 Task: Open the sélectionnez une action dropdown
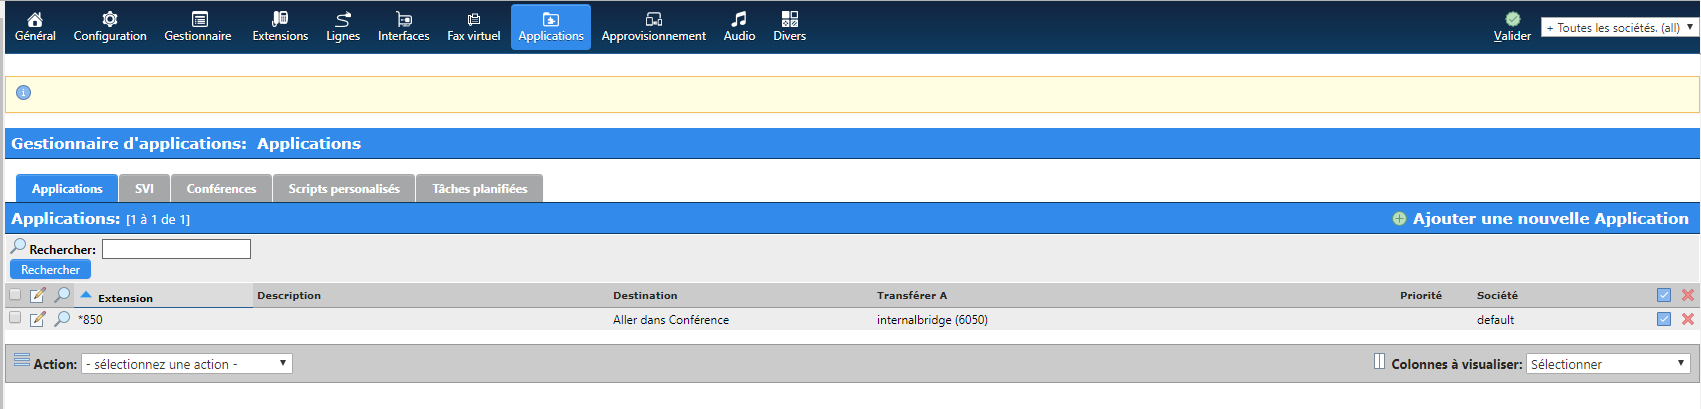click(187, 364)
